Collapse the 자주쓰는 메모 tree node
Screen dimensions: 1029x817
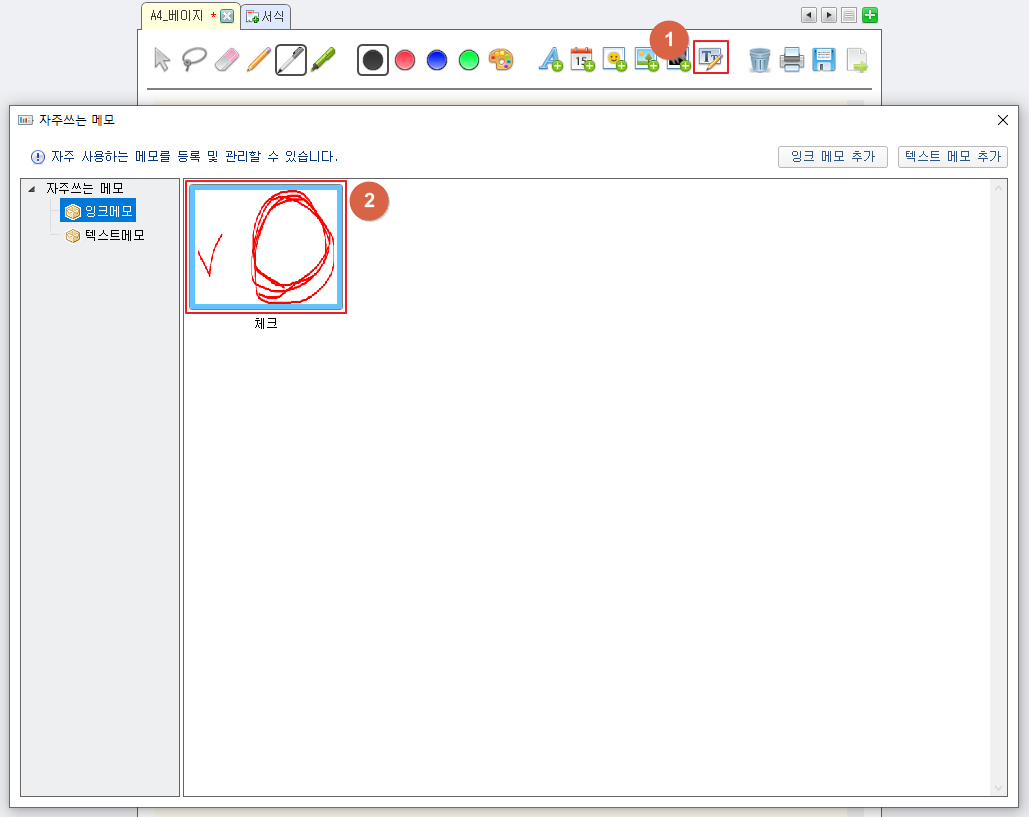pyautogui.click(x=32, y=188)
